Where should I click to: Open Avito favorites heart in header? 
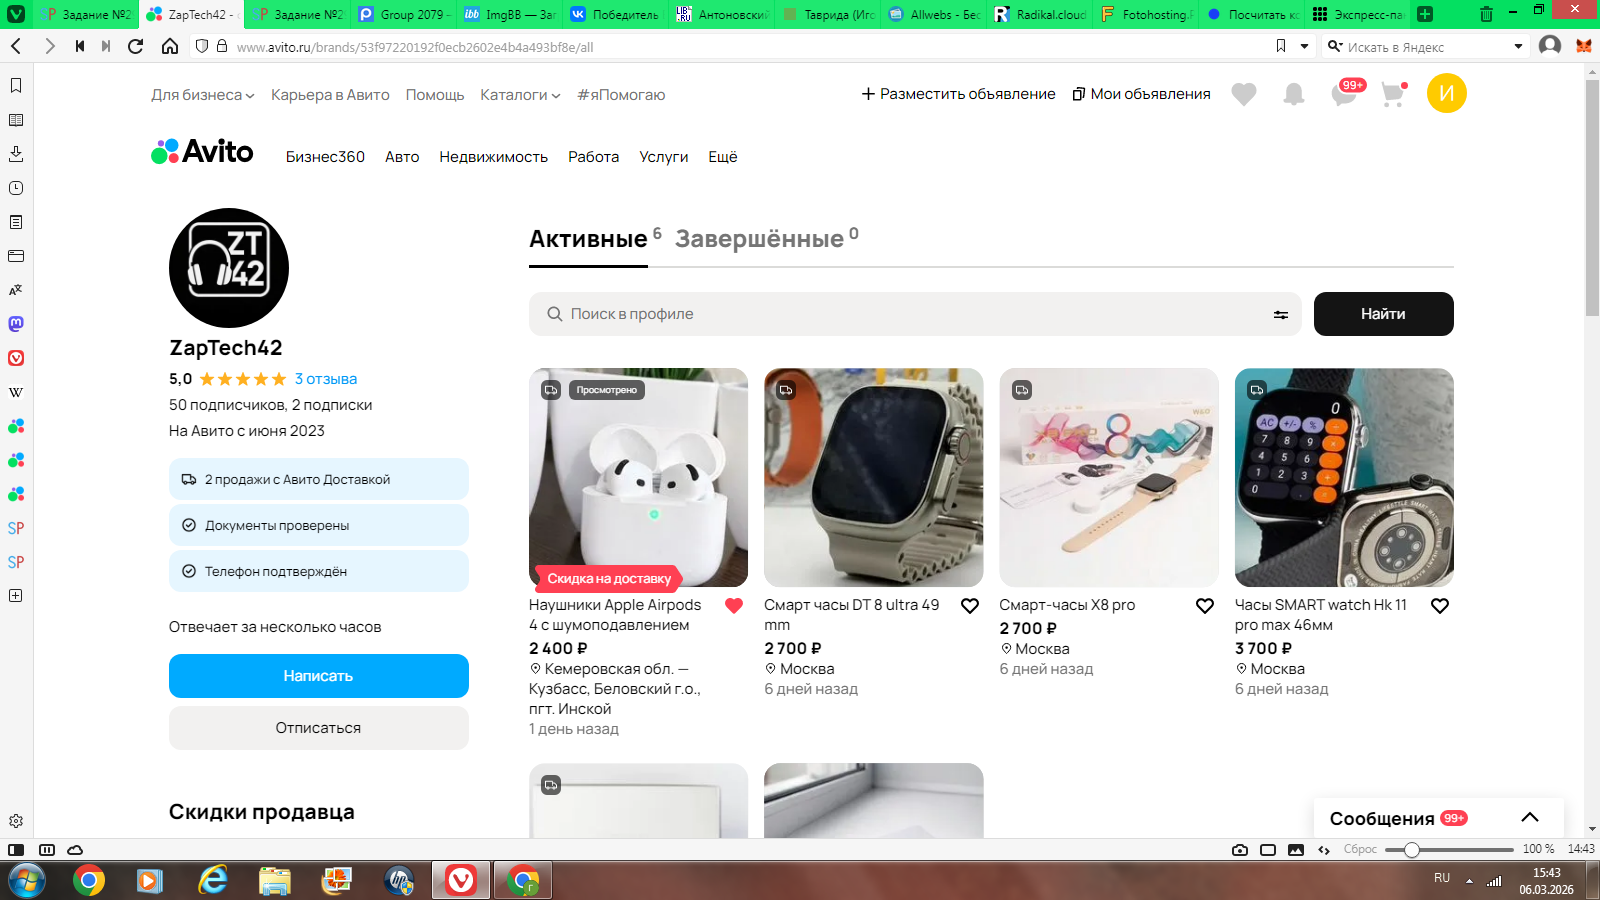pos(1244,94)
